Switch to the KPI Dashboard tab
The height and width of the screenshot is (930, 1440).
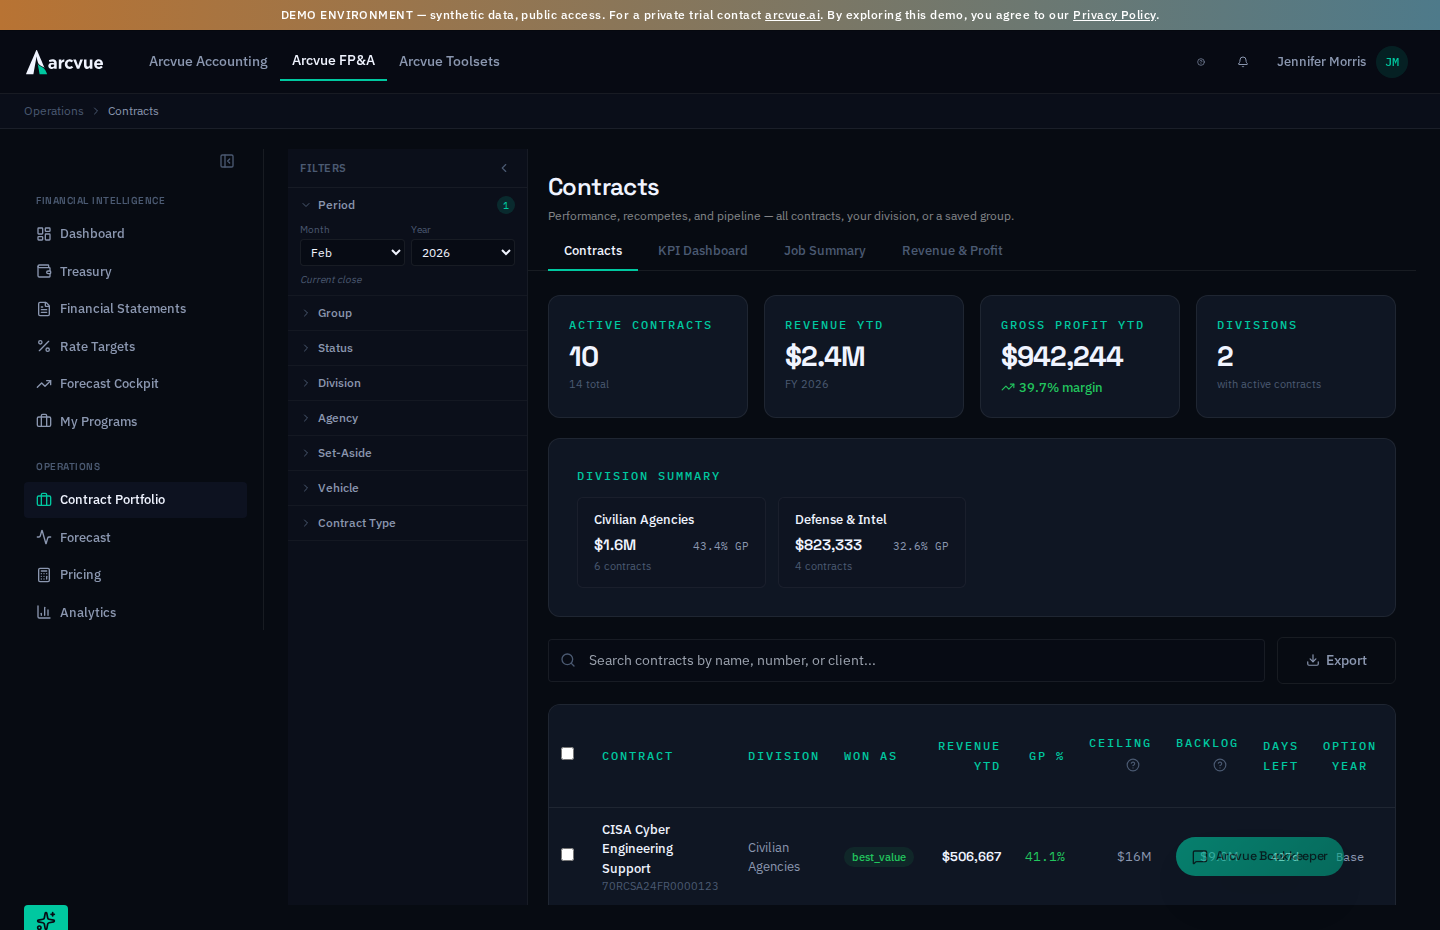point(703,251)
